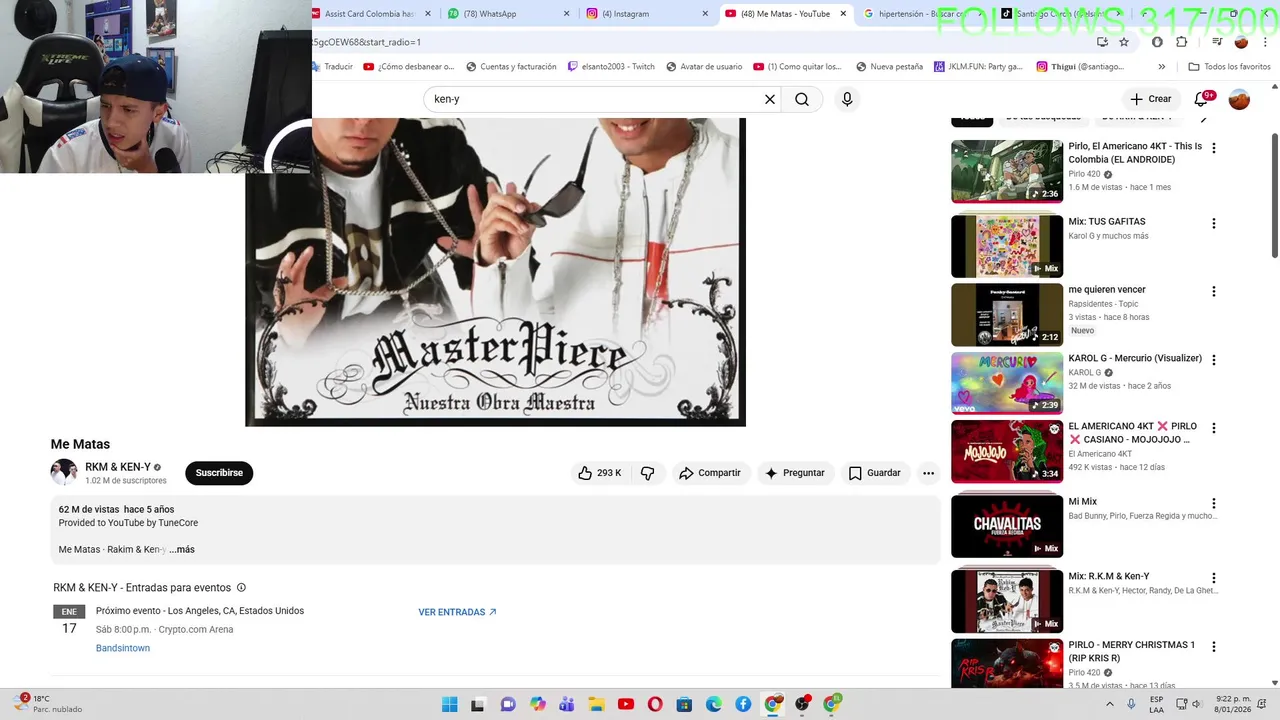Open options for MOJOJOJO video

1214,428
